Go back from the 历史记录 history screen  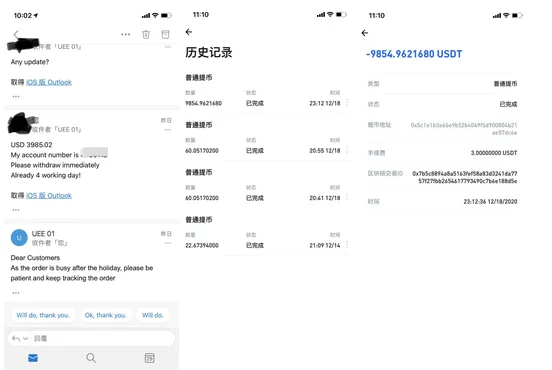(189, 32)
